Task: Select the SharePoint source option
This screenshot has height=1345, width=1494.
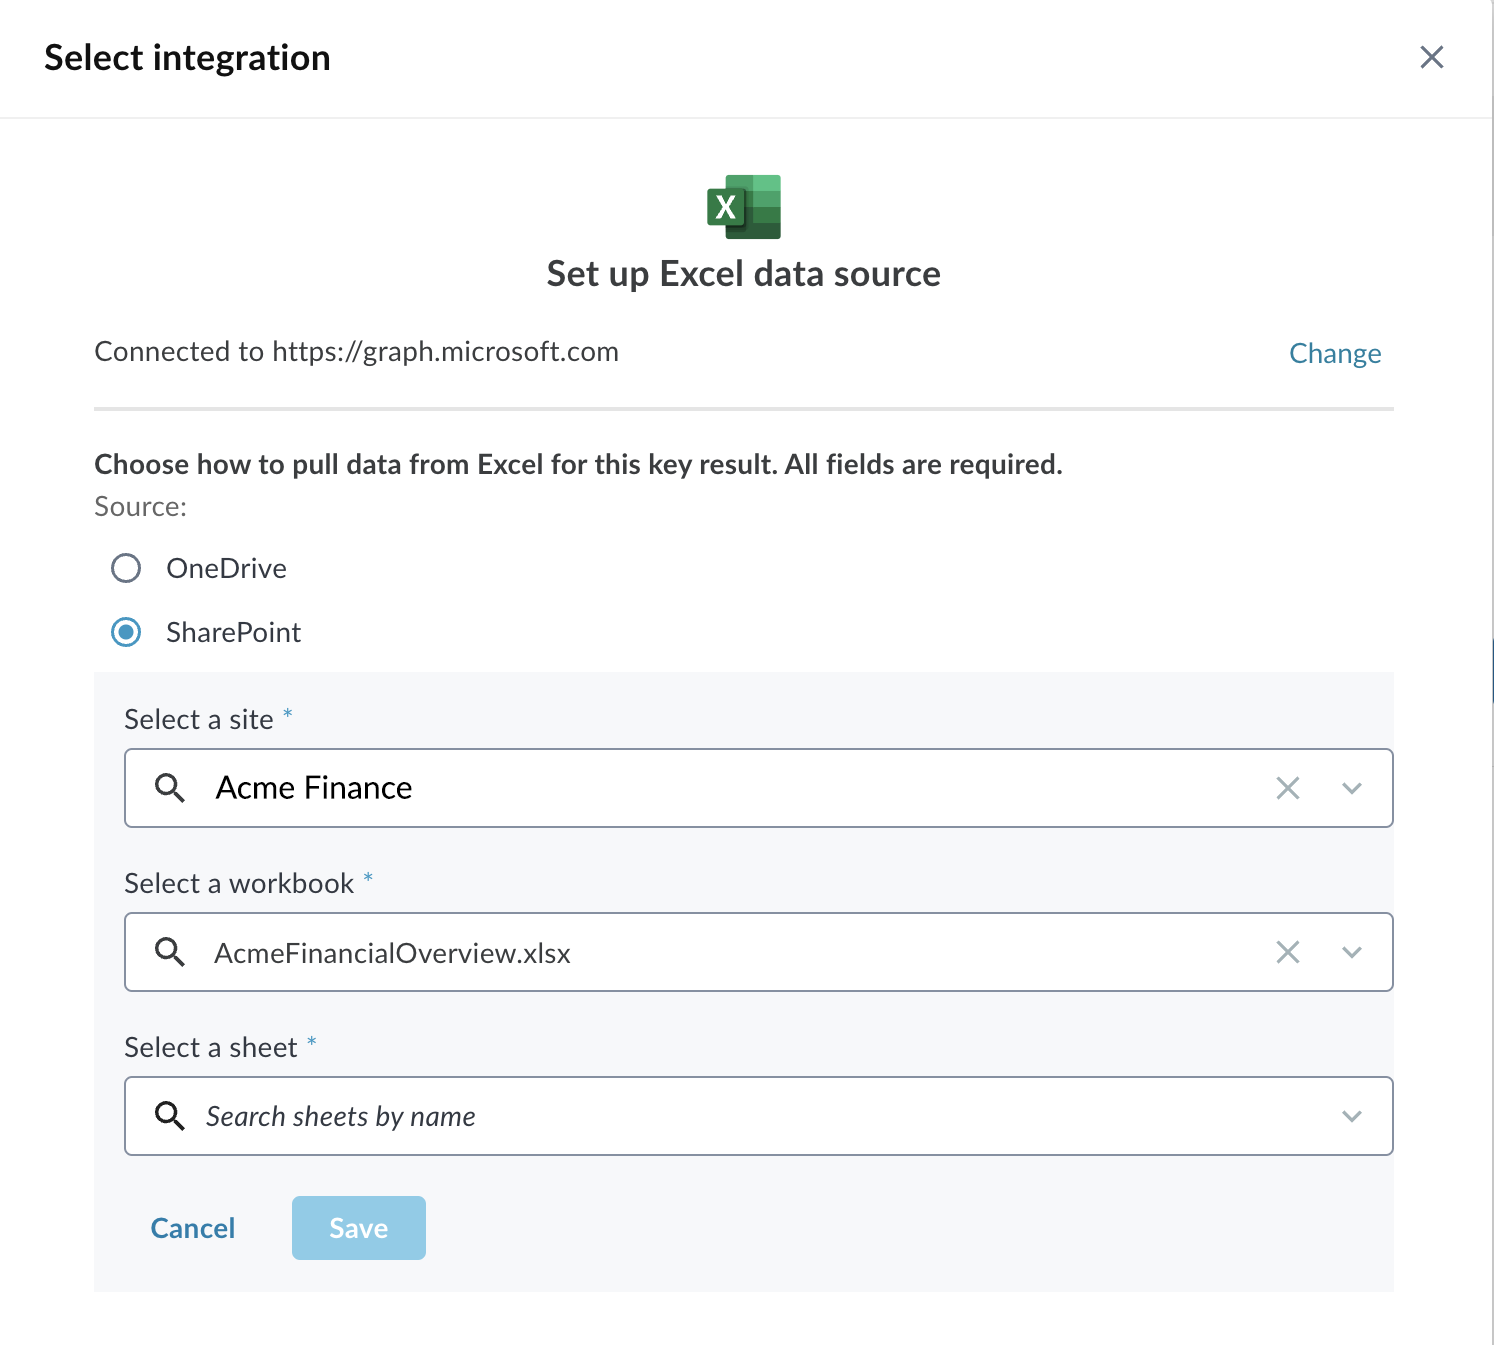Action: click(x=126, y=632)
